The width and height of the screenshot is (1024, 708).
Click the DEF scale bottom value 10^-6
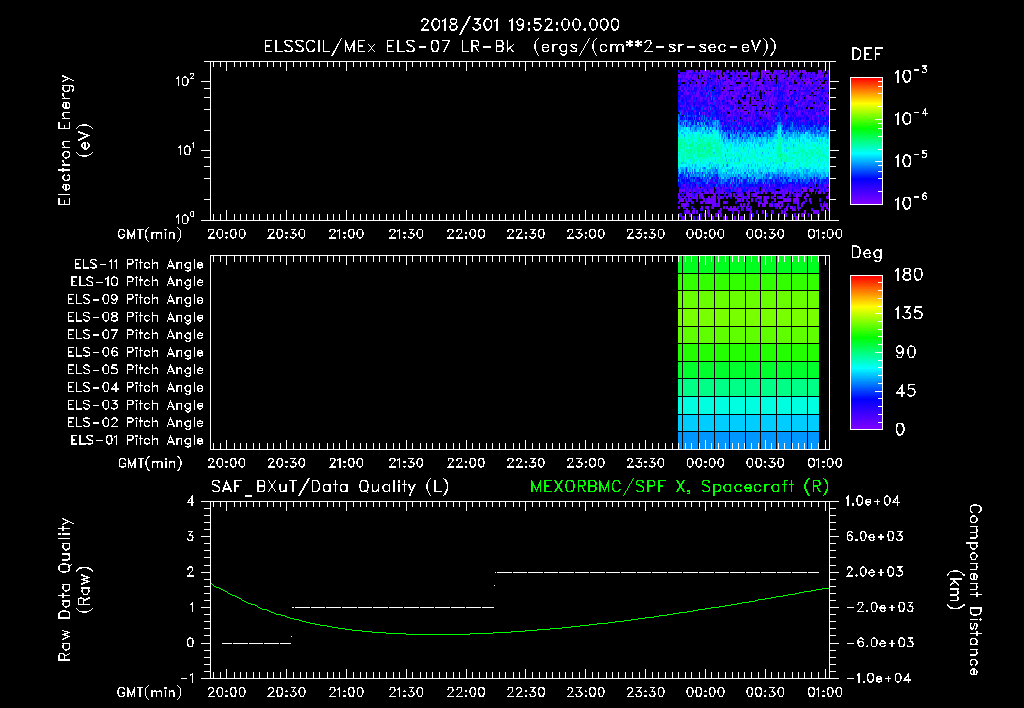(x=911, y=201)
